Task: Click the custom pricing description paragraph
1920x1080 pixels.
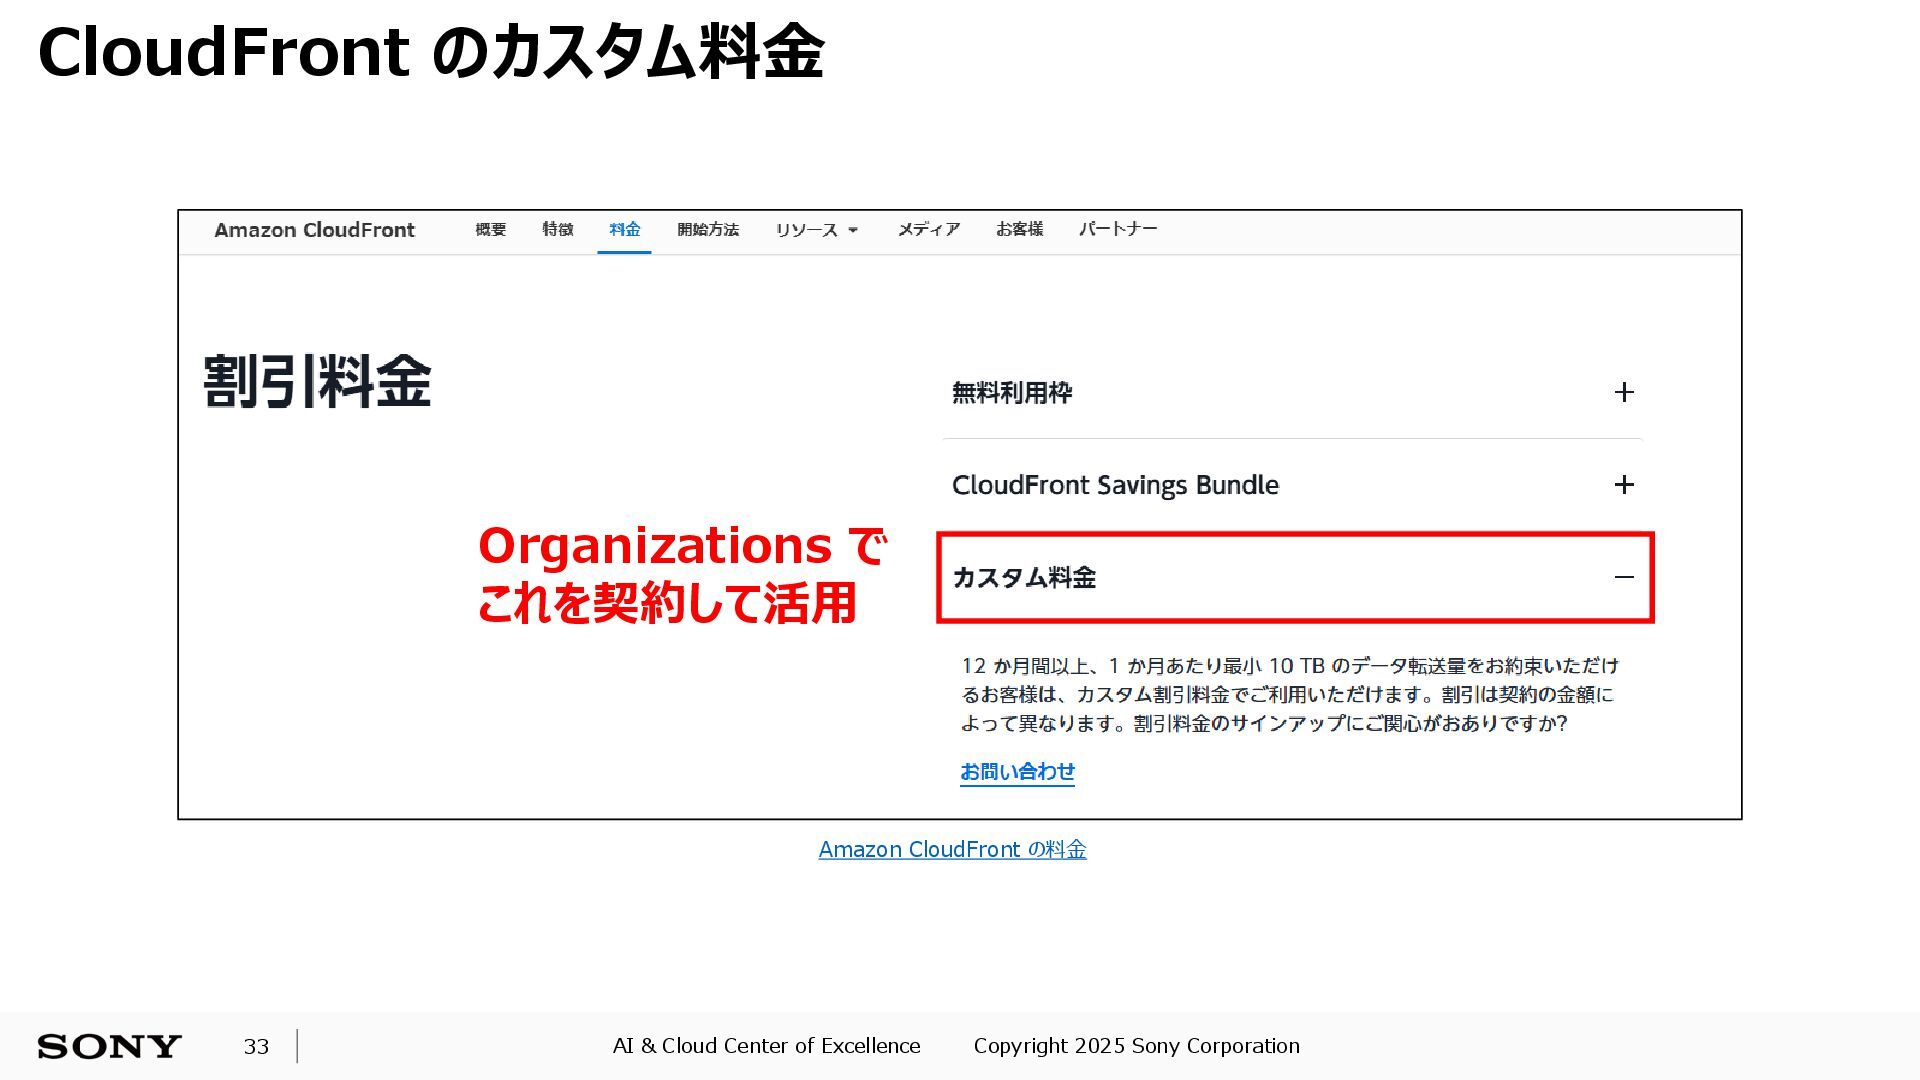Action: (x=1289, y=694)
